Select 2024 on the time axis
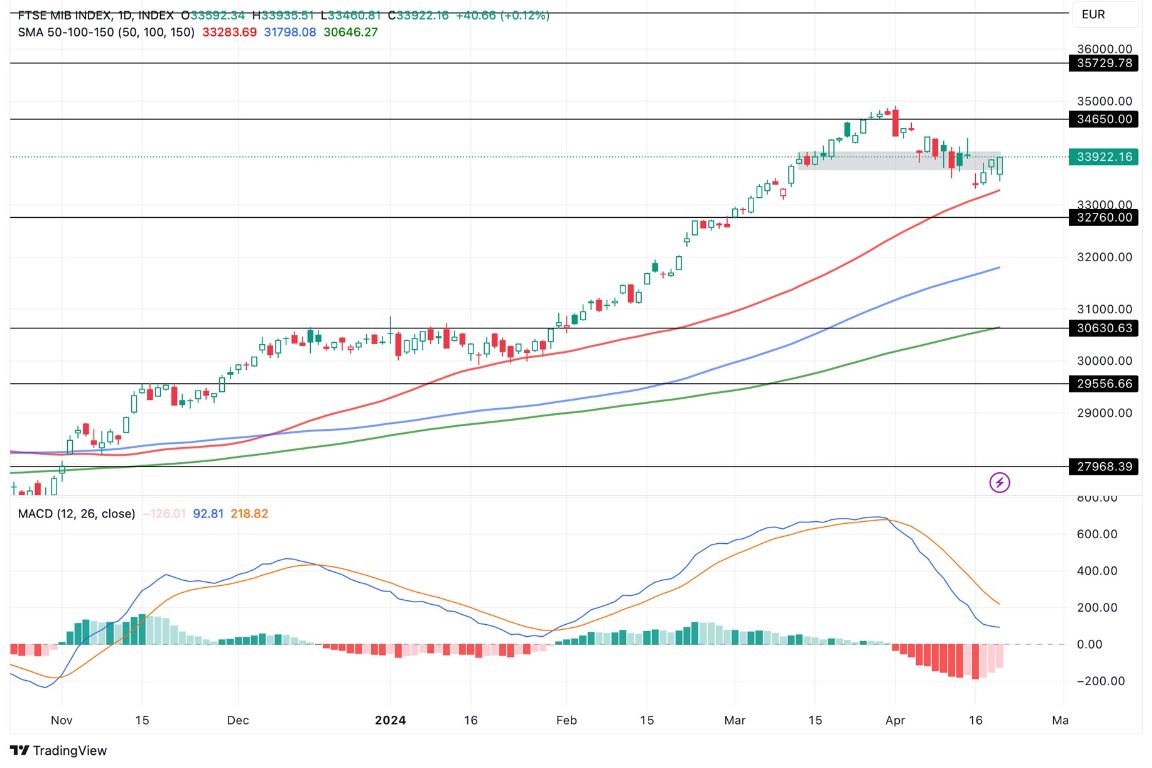 pos(389,720)
